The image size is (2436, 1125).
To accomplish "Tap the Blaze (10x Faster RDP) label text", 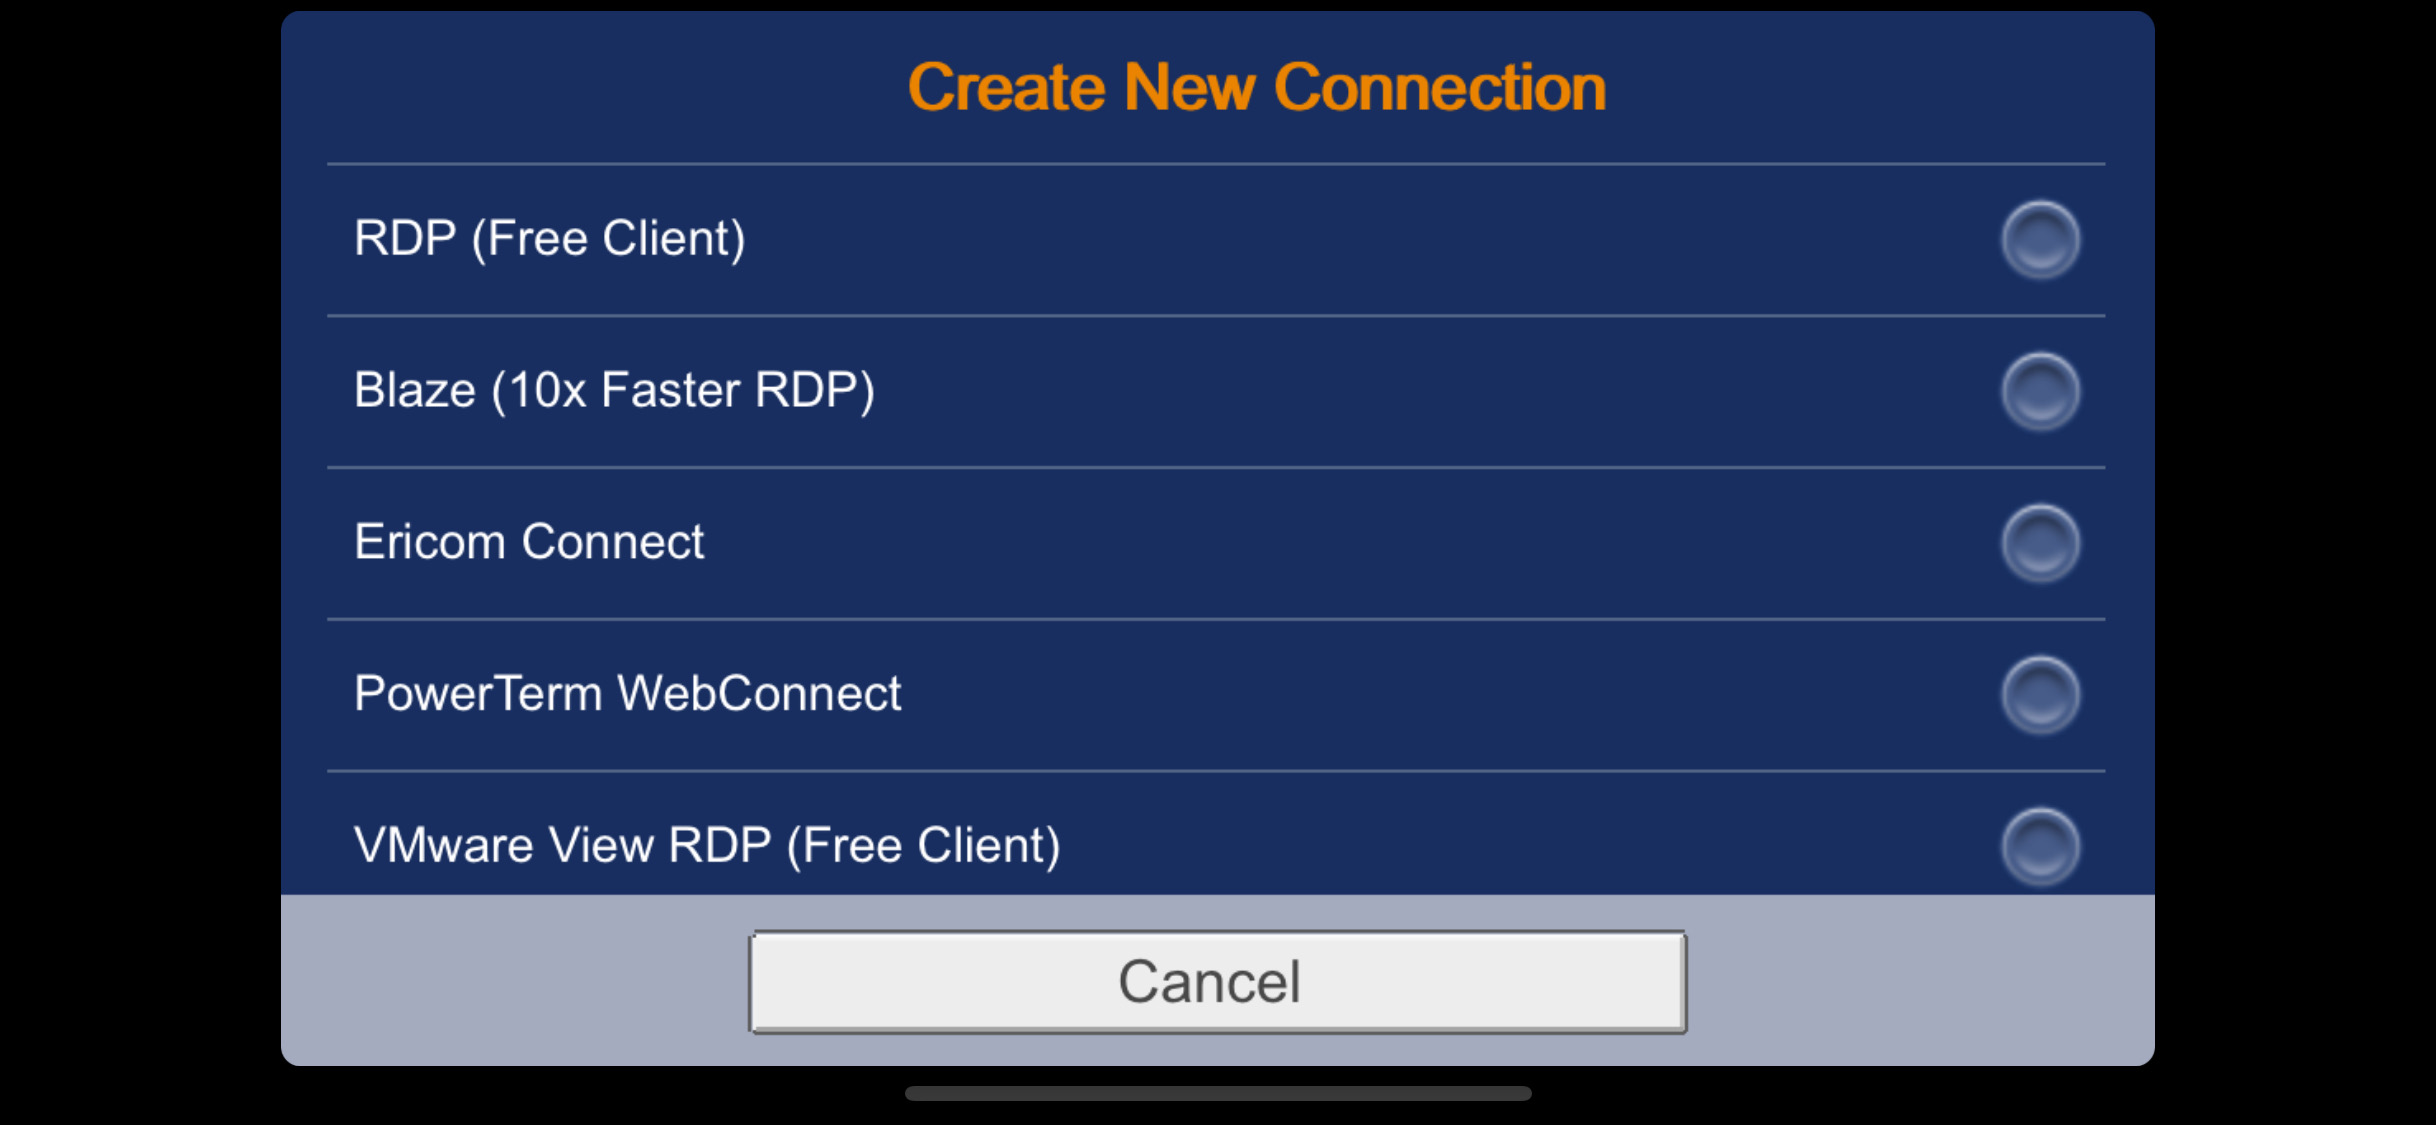I will pyautogui.click(x=614, y=390).
